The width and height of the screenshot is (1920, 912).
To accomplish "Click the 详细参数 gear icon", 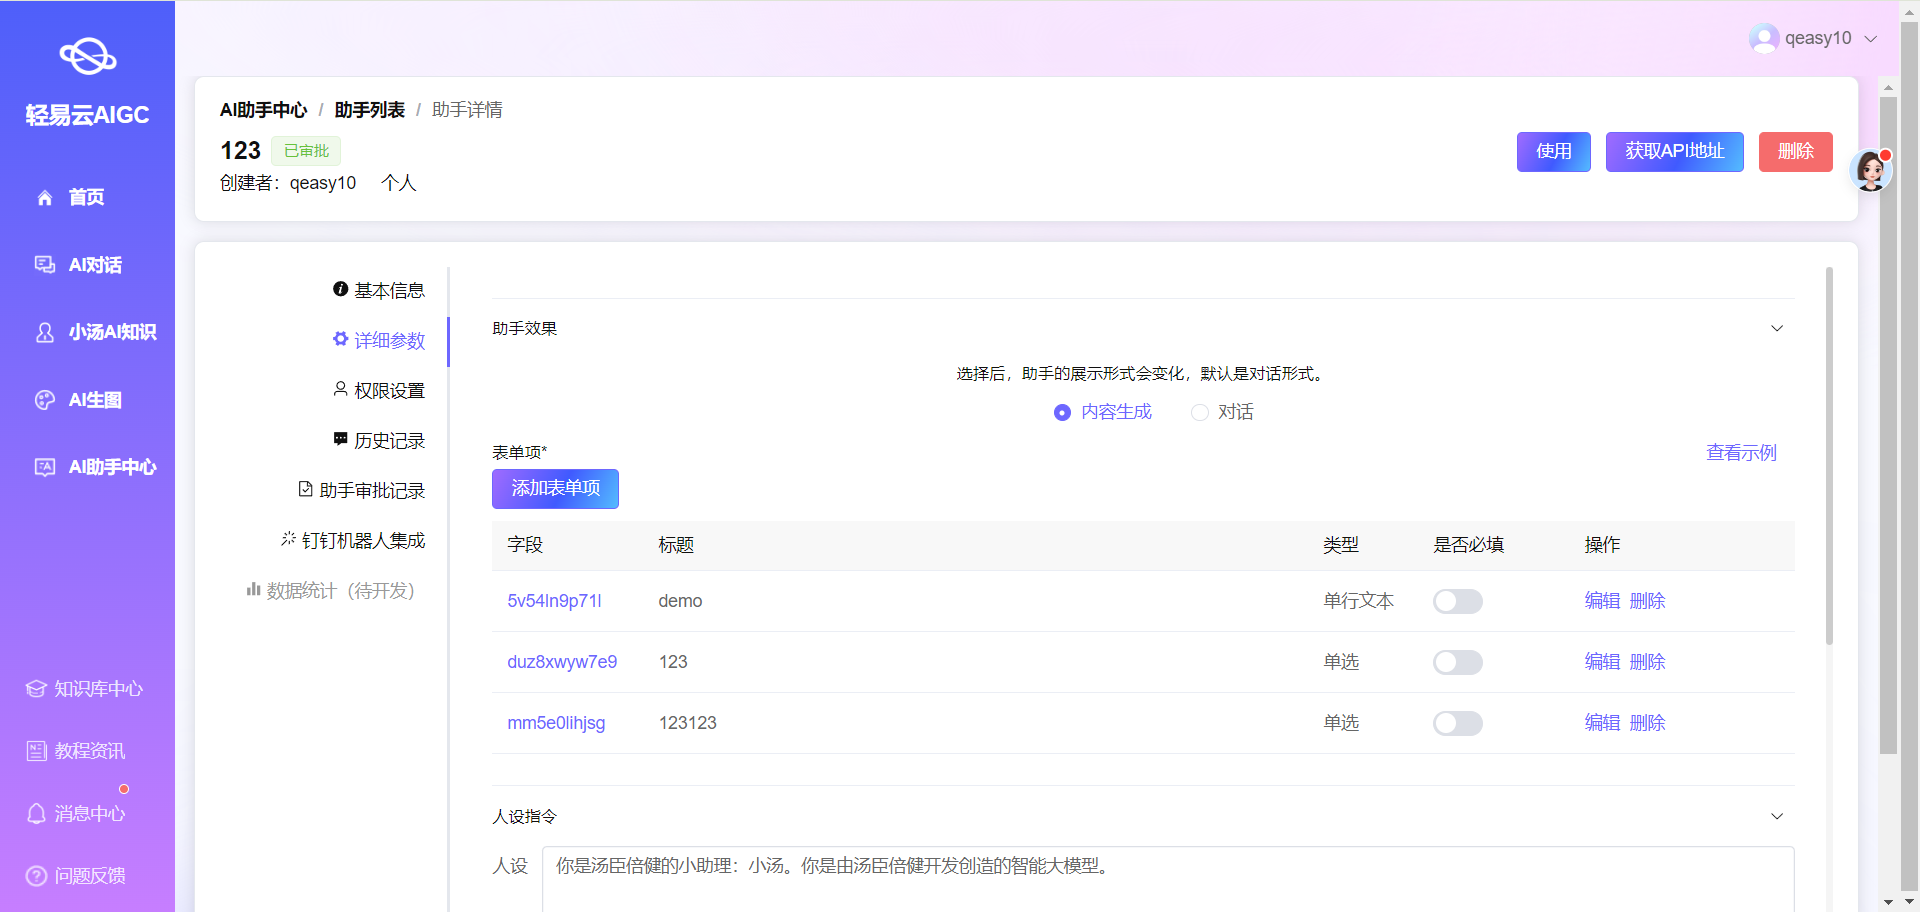I will click(x=341, y=339).
